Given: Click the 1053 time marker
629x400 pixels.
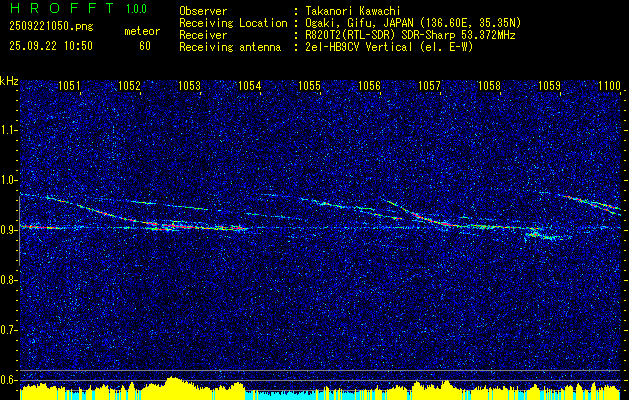Looking at the screenshot, I should 189,85.
